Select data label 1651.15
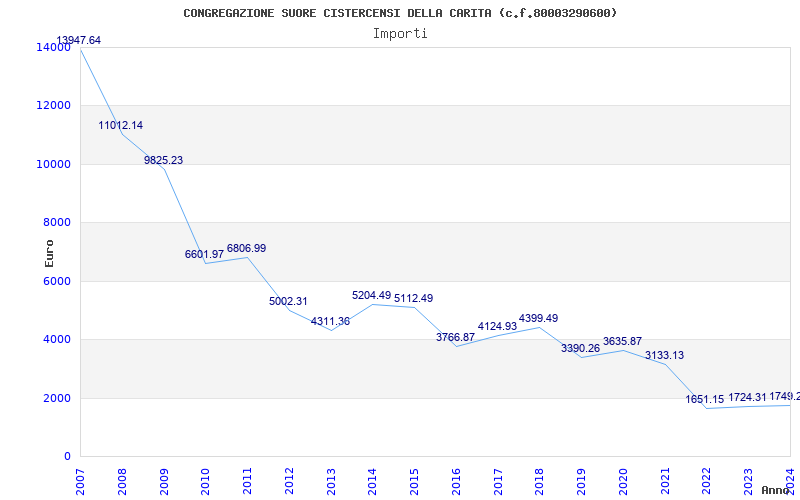Image resolution: width=800 pixels, height=500 pixels. [x=705, y=399]
